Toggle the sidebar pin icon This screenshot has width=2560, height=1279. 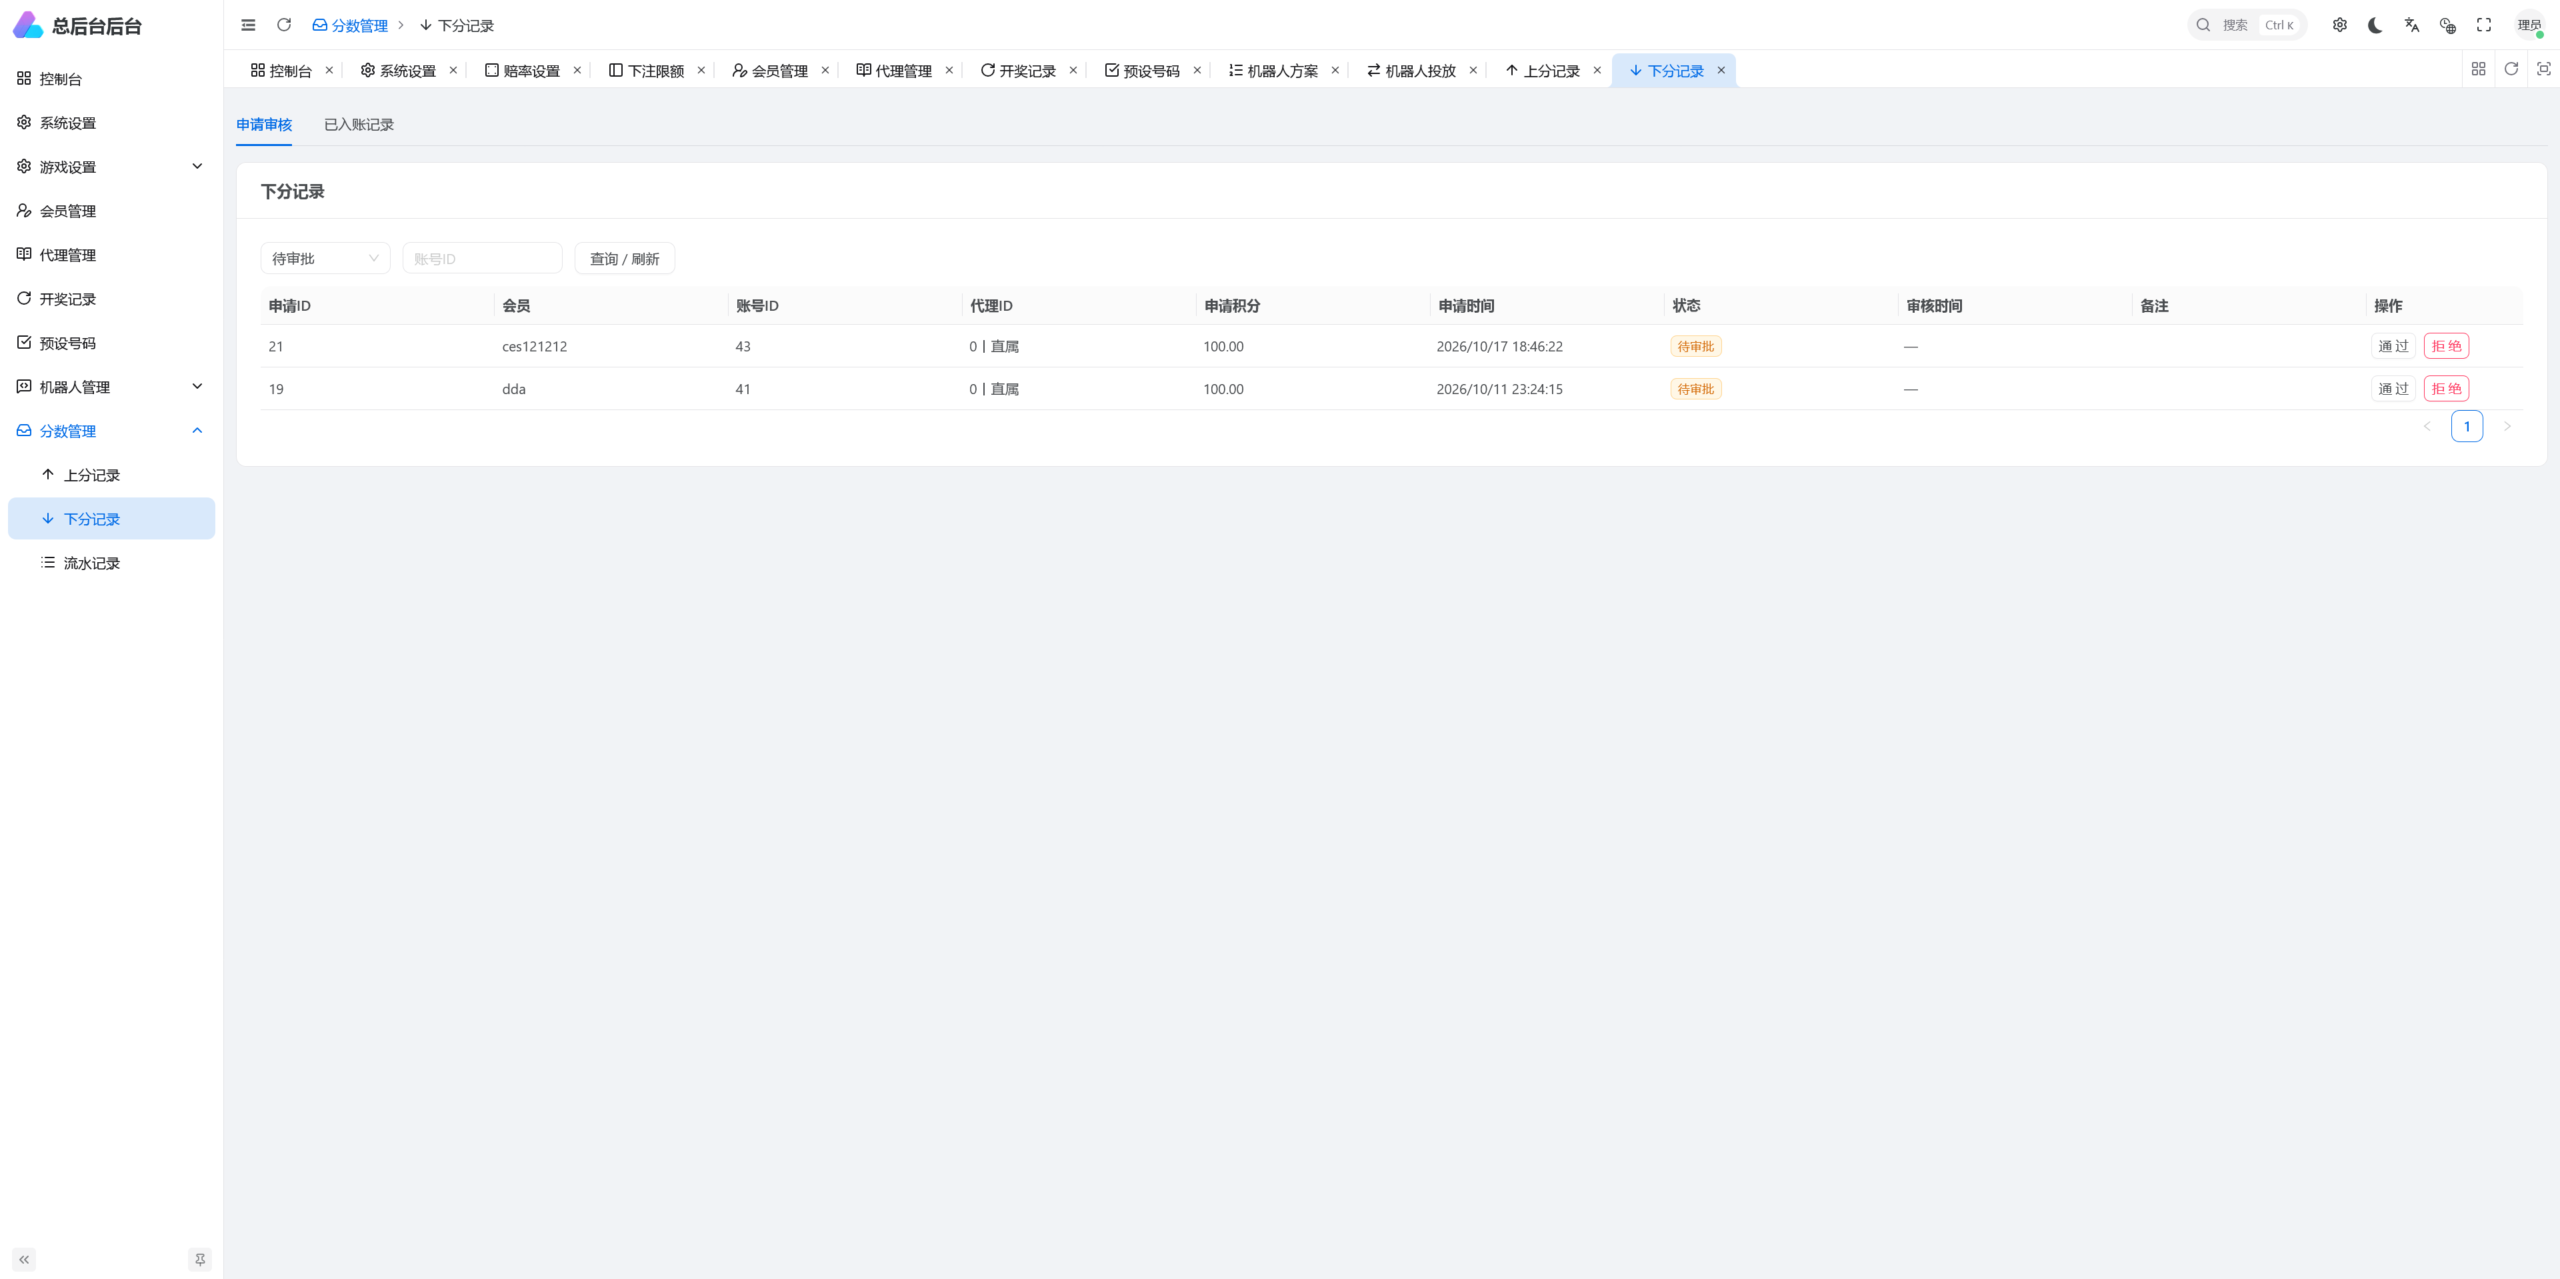pos(200,1260)
